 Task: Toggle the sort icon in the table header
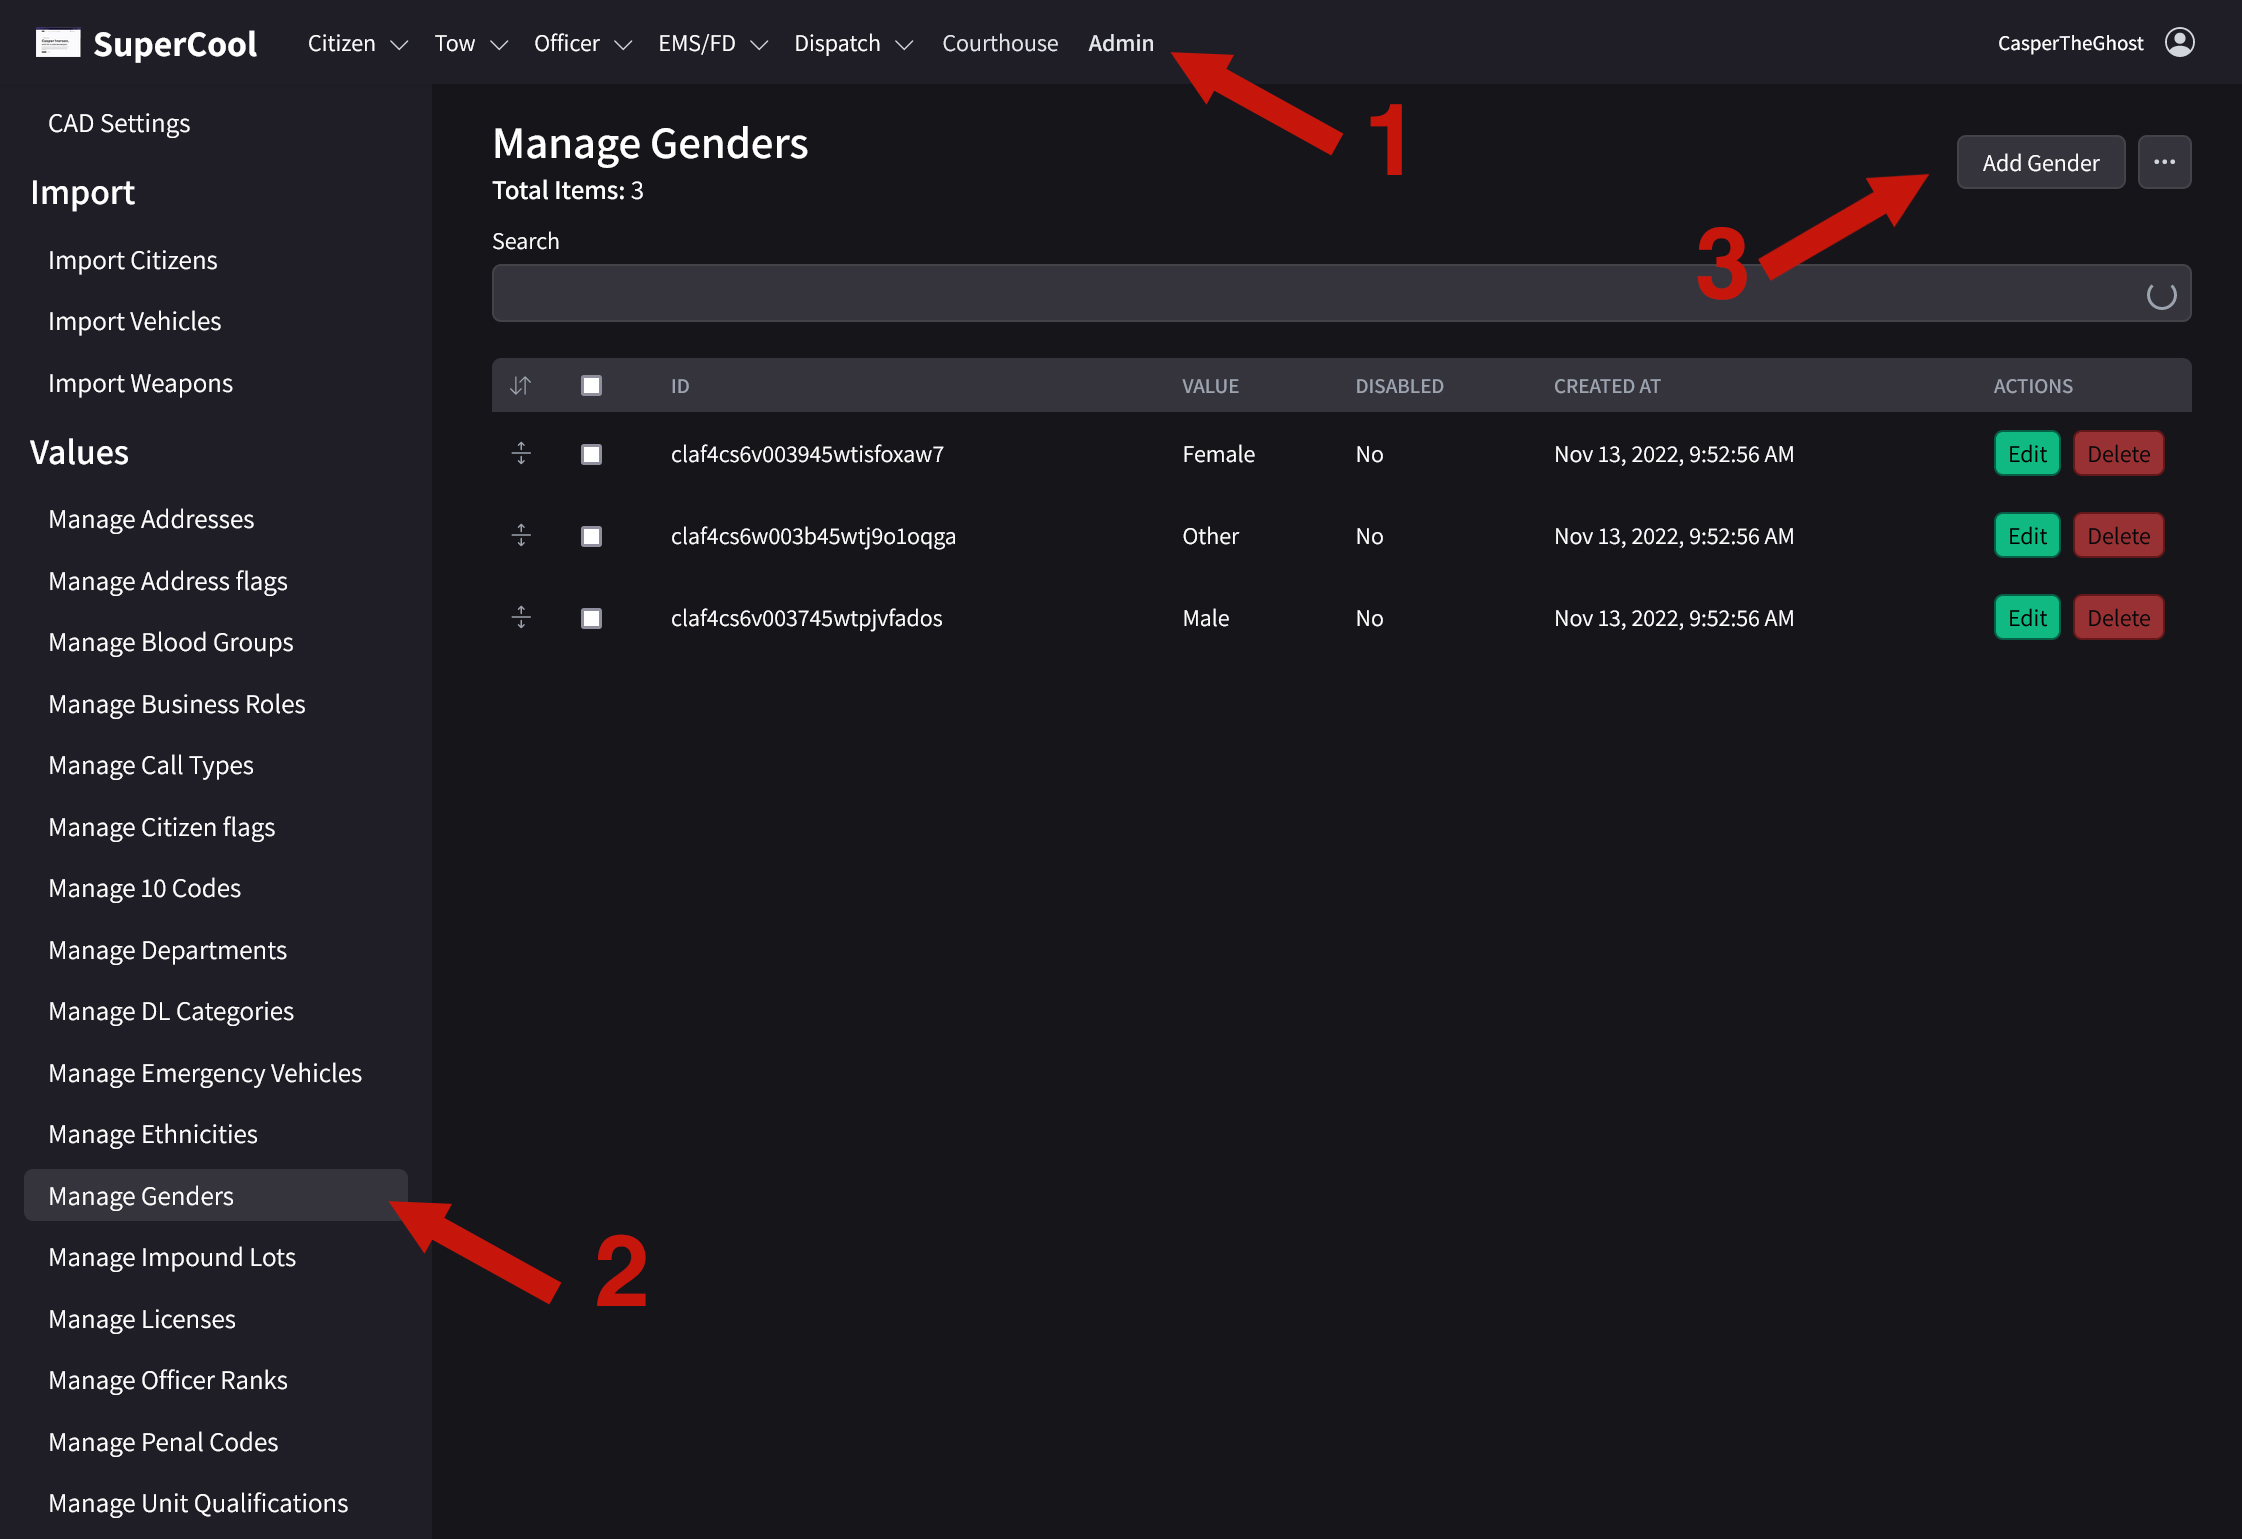tap(520, 385)
